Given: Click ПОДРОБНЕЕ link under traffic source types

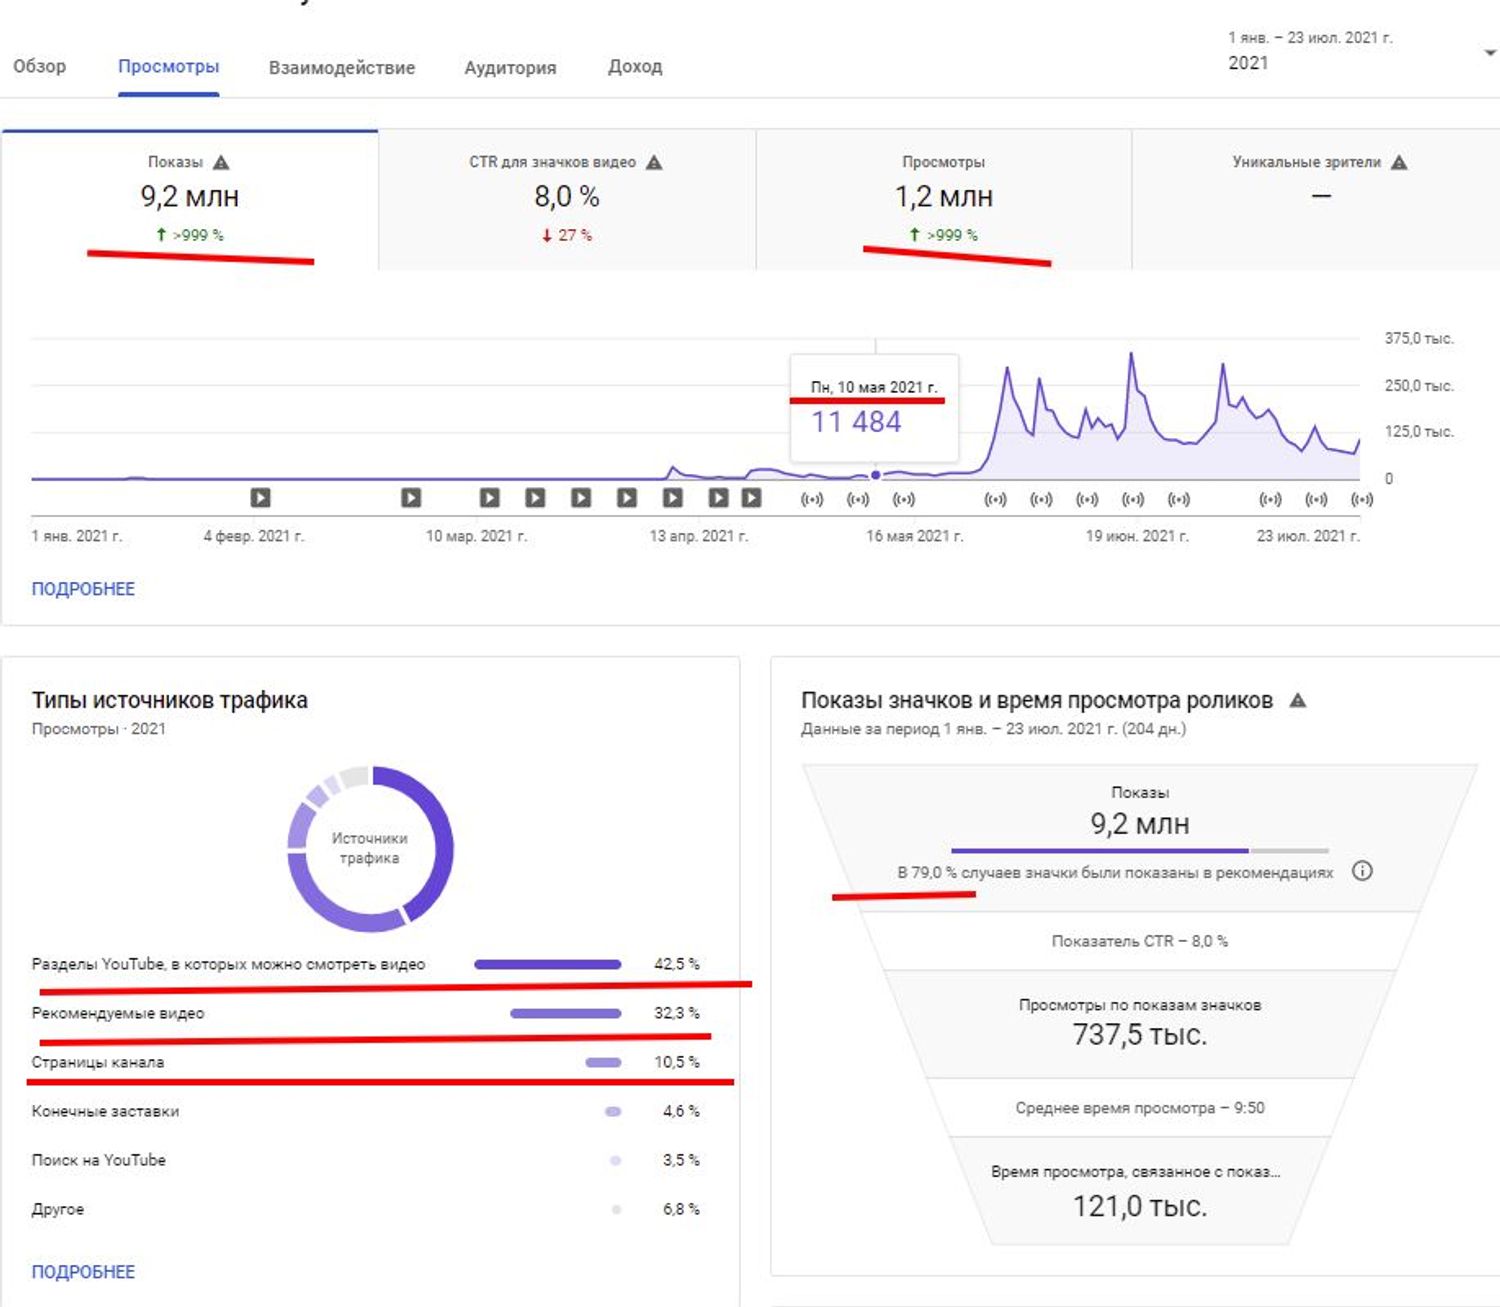Looking at the screenshot, I should [x=83, y=1272].
